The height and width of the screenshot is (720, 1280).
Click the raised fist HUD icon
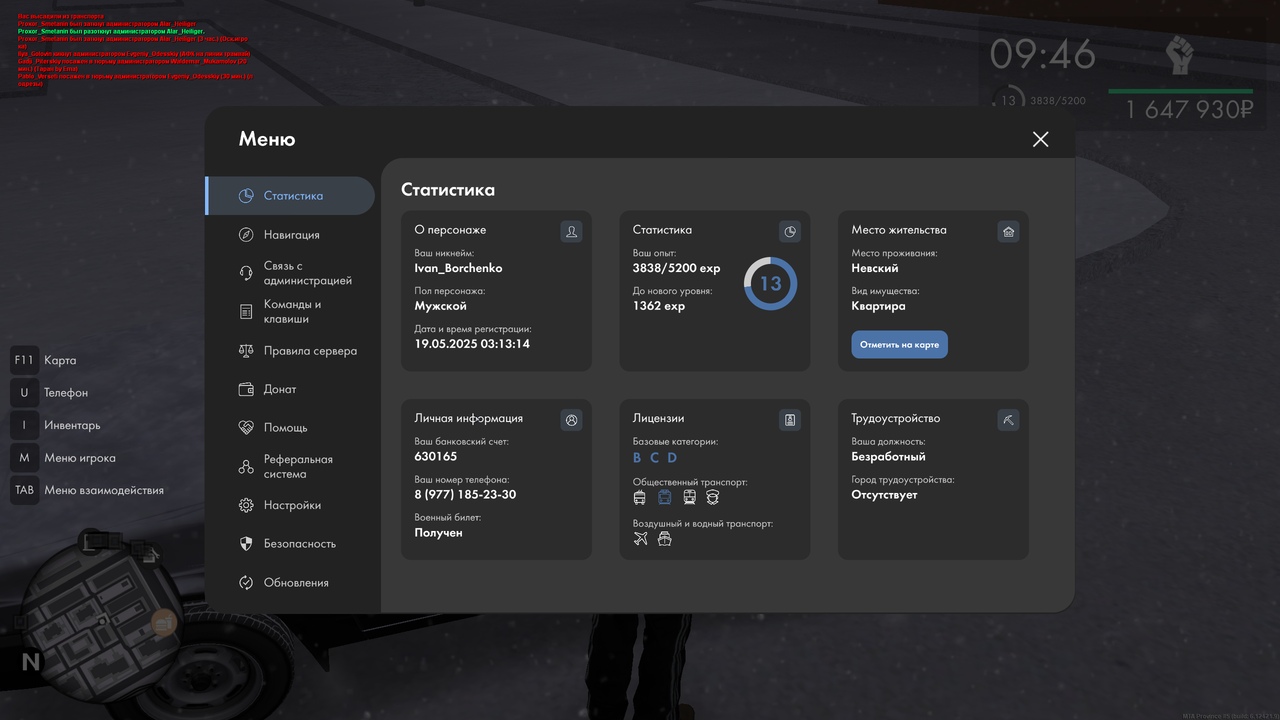click(x=1181, y=55)
